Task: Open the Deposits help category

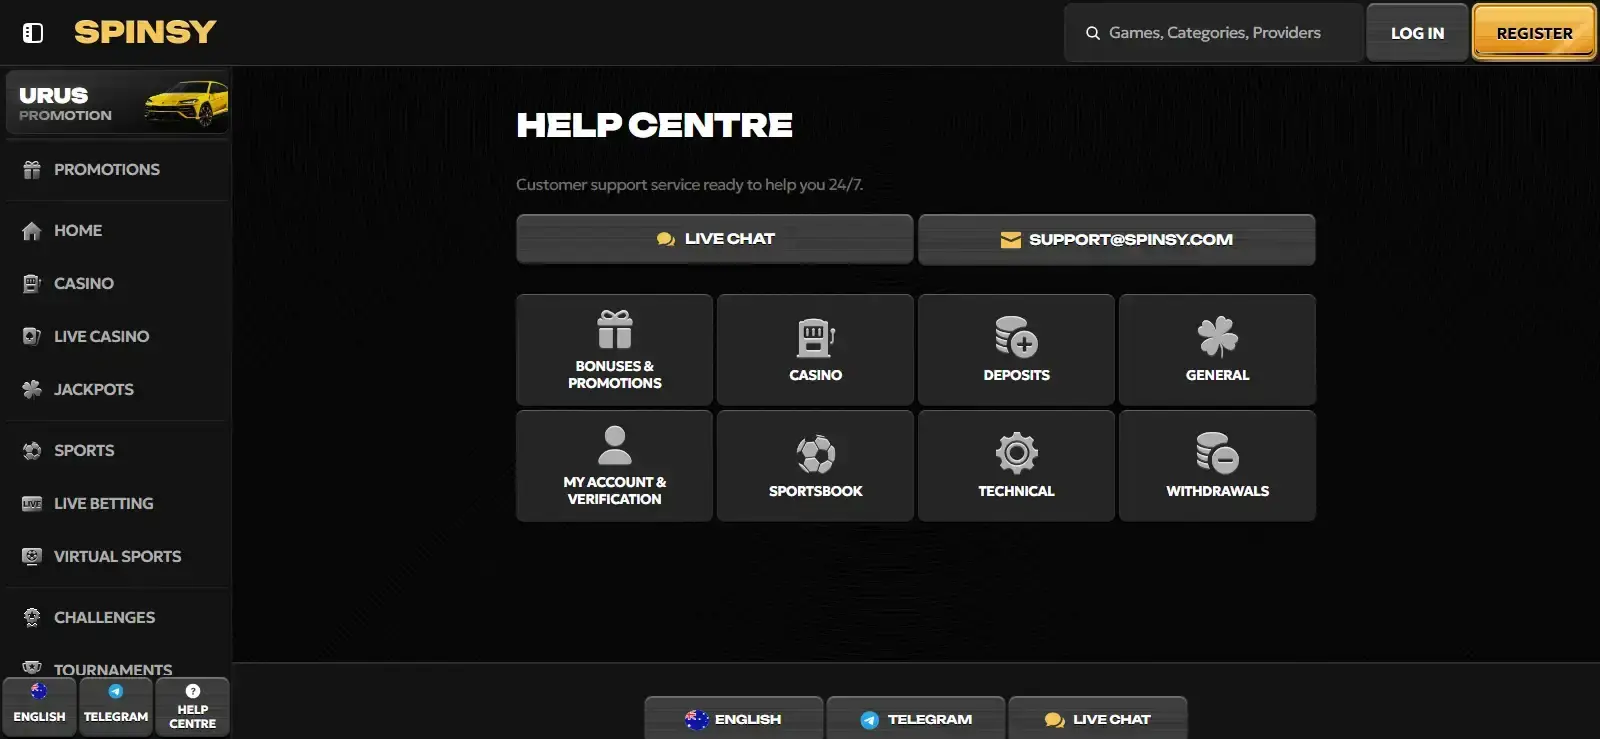Action: (1017, 350)
